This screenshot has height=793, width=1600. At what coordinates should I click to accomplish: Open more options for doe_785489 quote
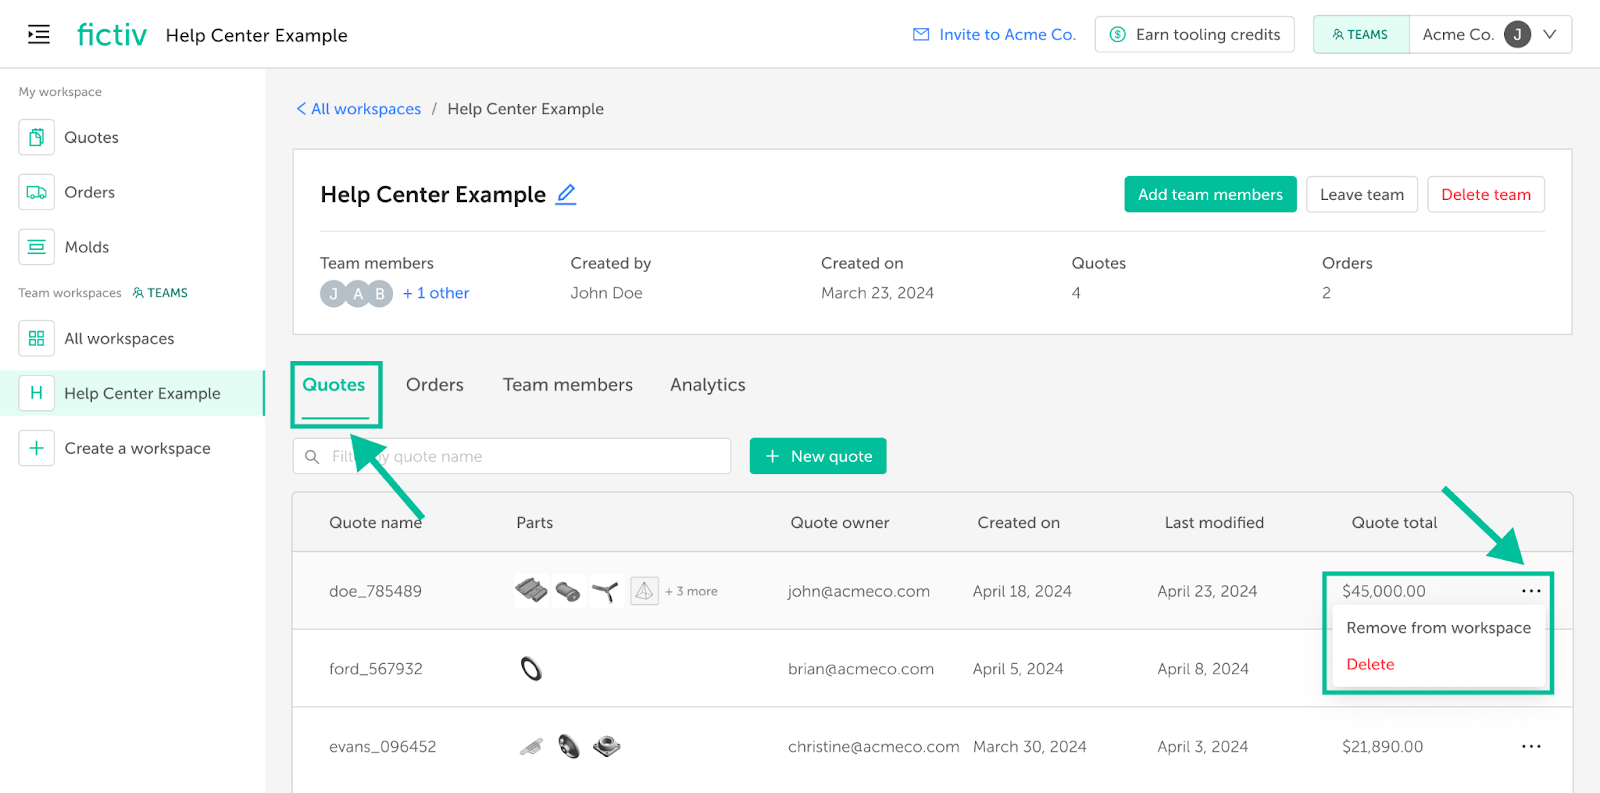[1531, 591]
